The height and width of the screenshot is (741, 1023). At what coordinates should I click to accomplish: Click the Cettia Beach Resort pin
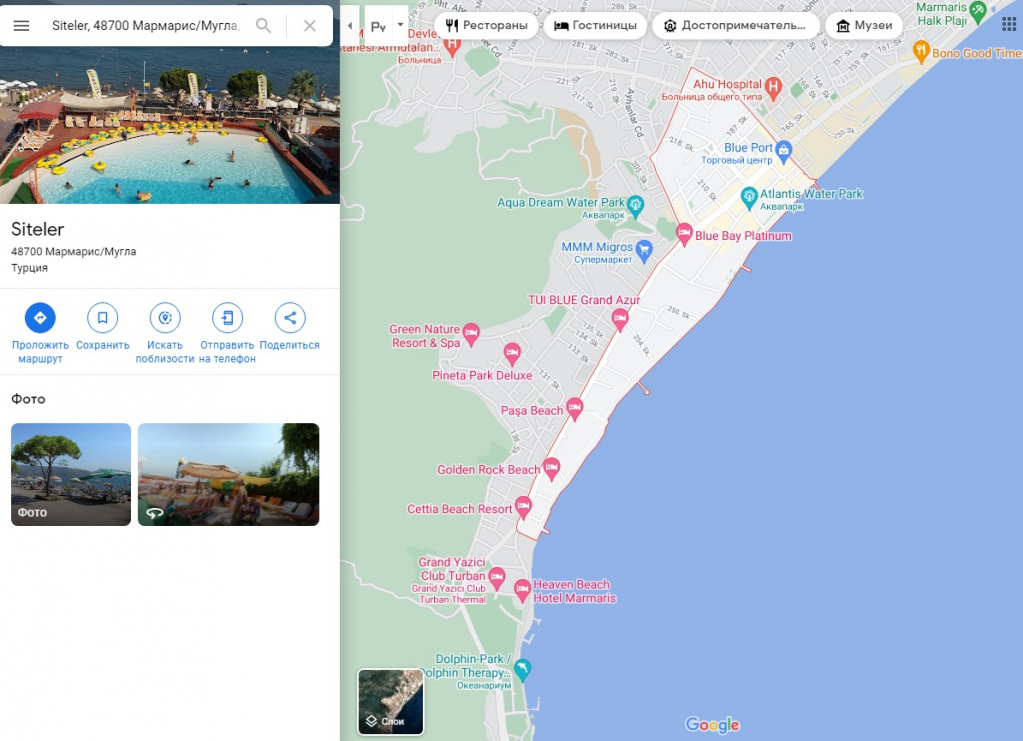point(523,507)
